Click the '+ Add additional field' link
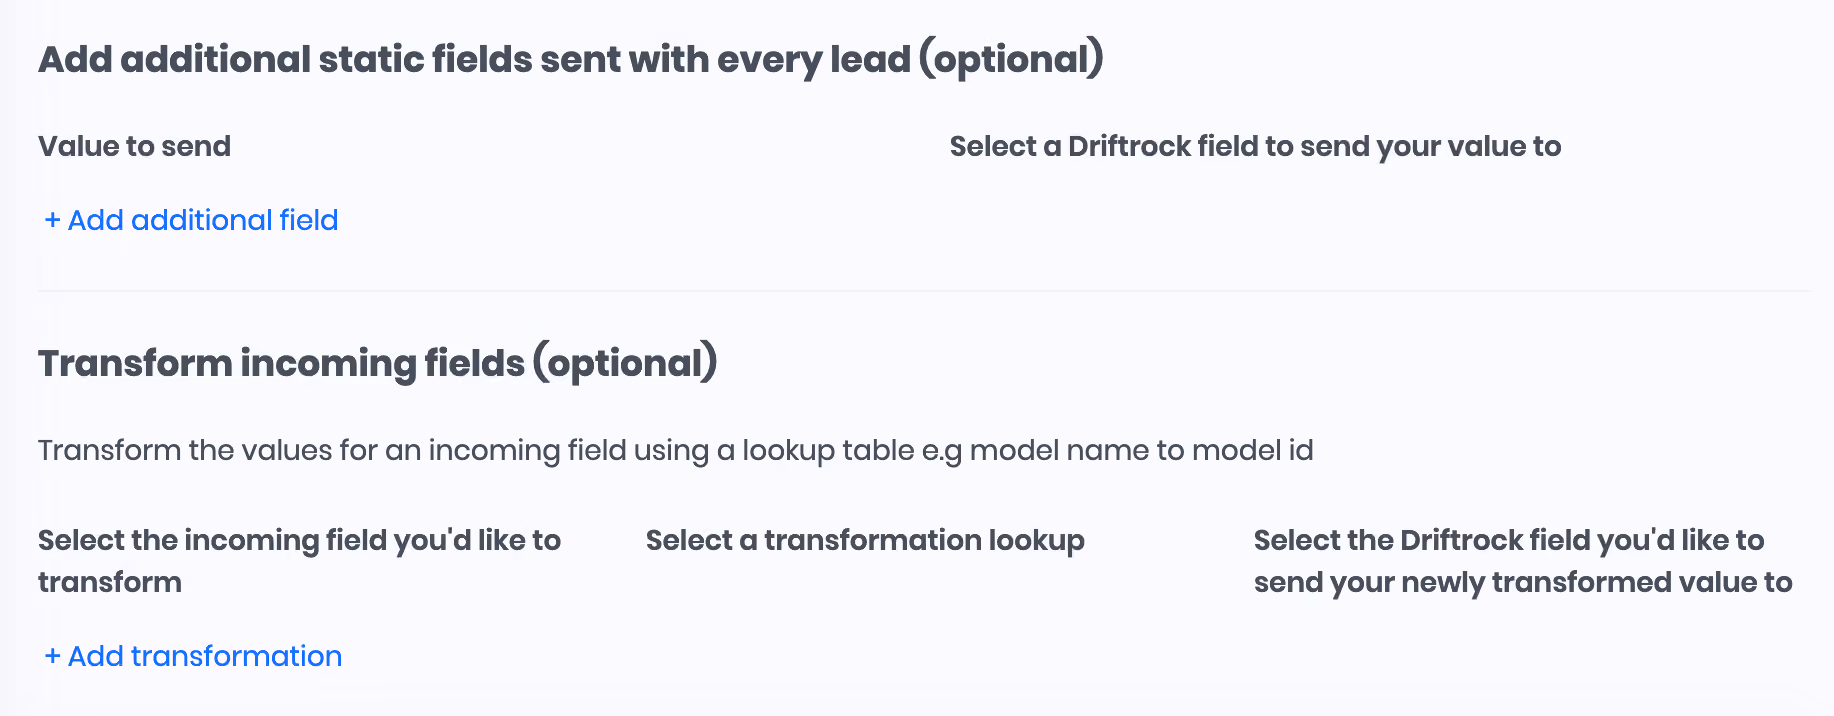This screenshot has width=1834, height=716. (191, 220)
